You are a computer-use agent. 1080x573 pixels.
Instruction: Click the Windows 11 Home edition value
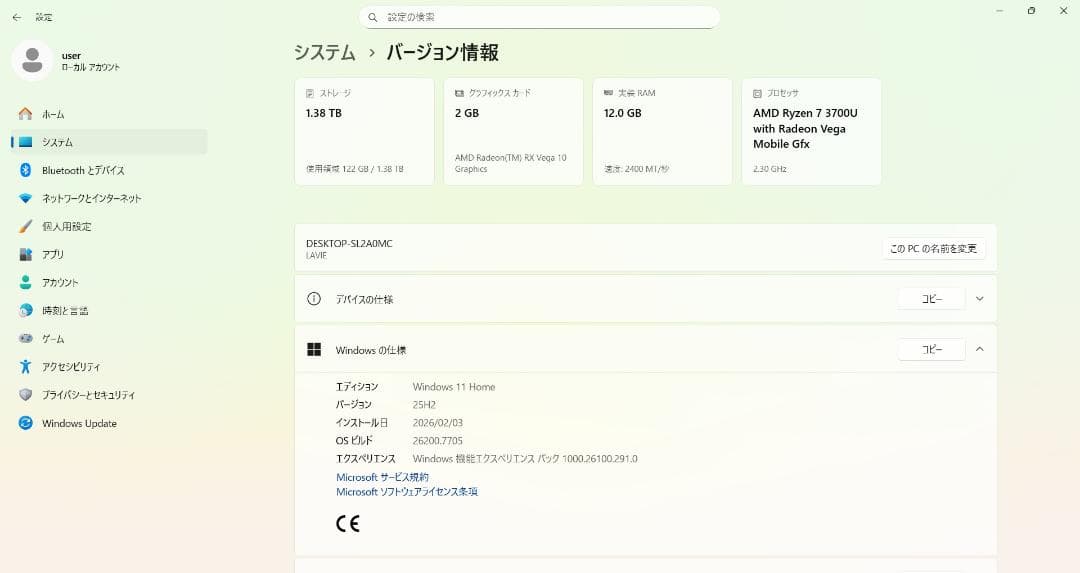pyautogui.click(x=454, y=387)
